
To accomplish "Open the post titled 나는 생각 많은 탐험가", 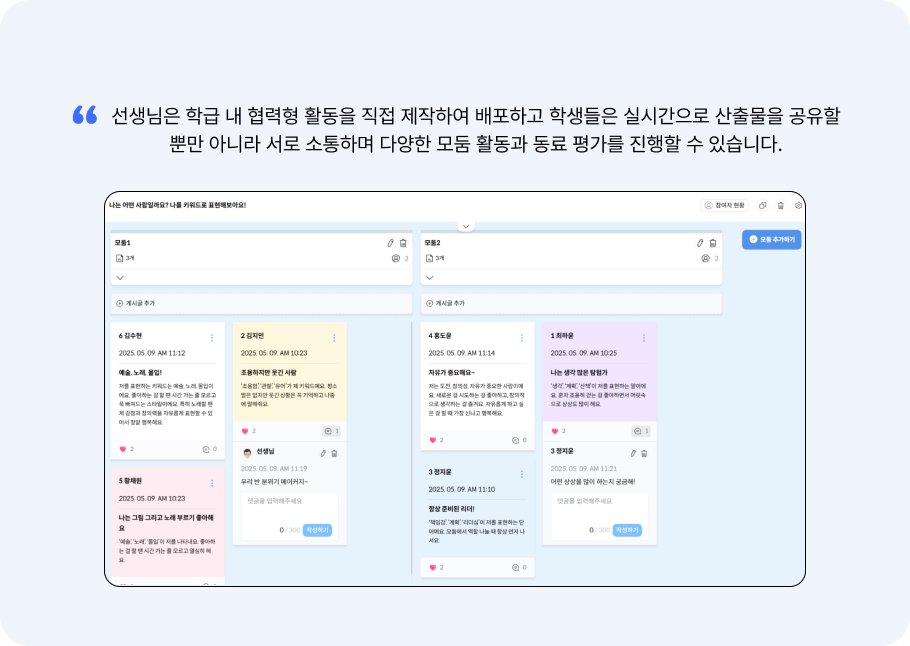I will pyautogui.click(x=579, y=373).
